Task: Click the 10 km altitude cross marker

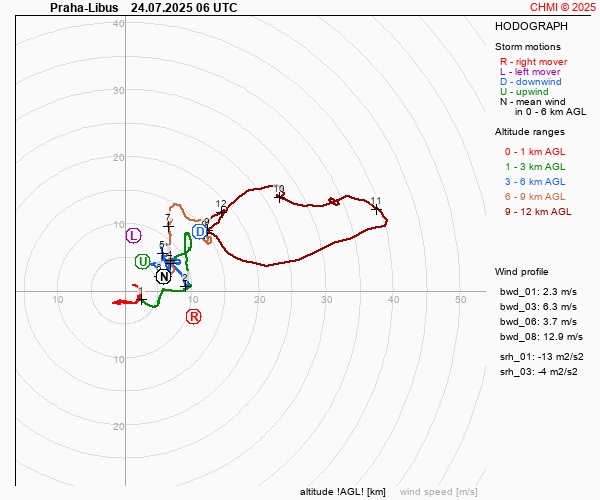Action: pos(280,197)
